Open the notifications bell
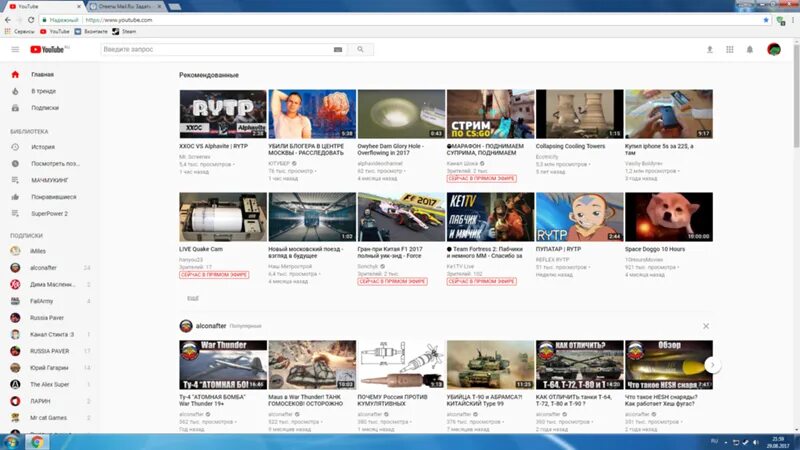800x450 pixels. (x=749, y=49)
